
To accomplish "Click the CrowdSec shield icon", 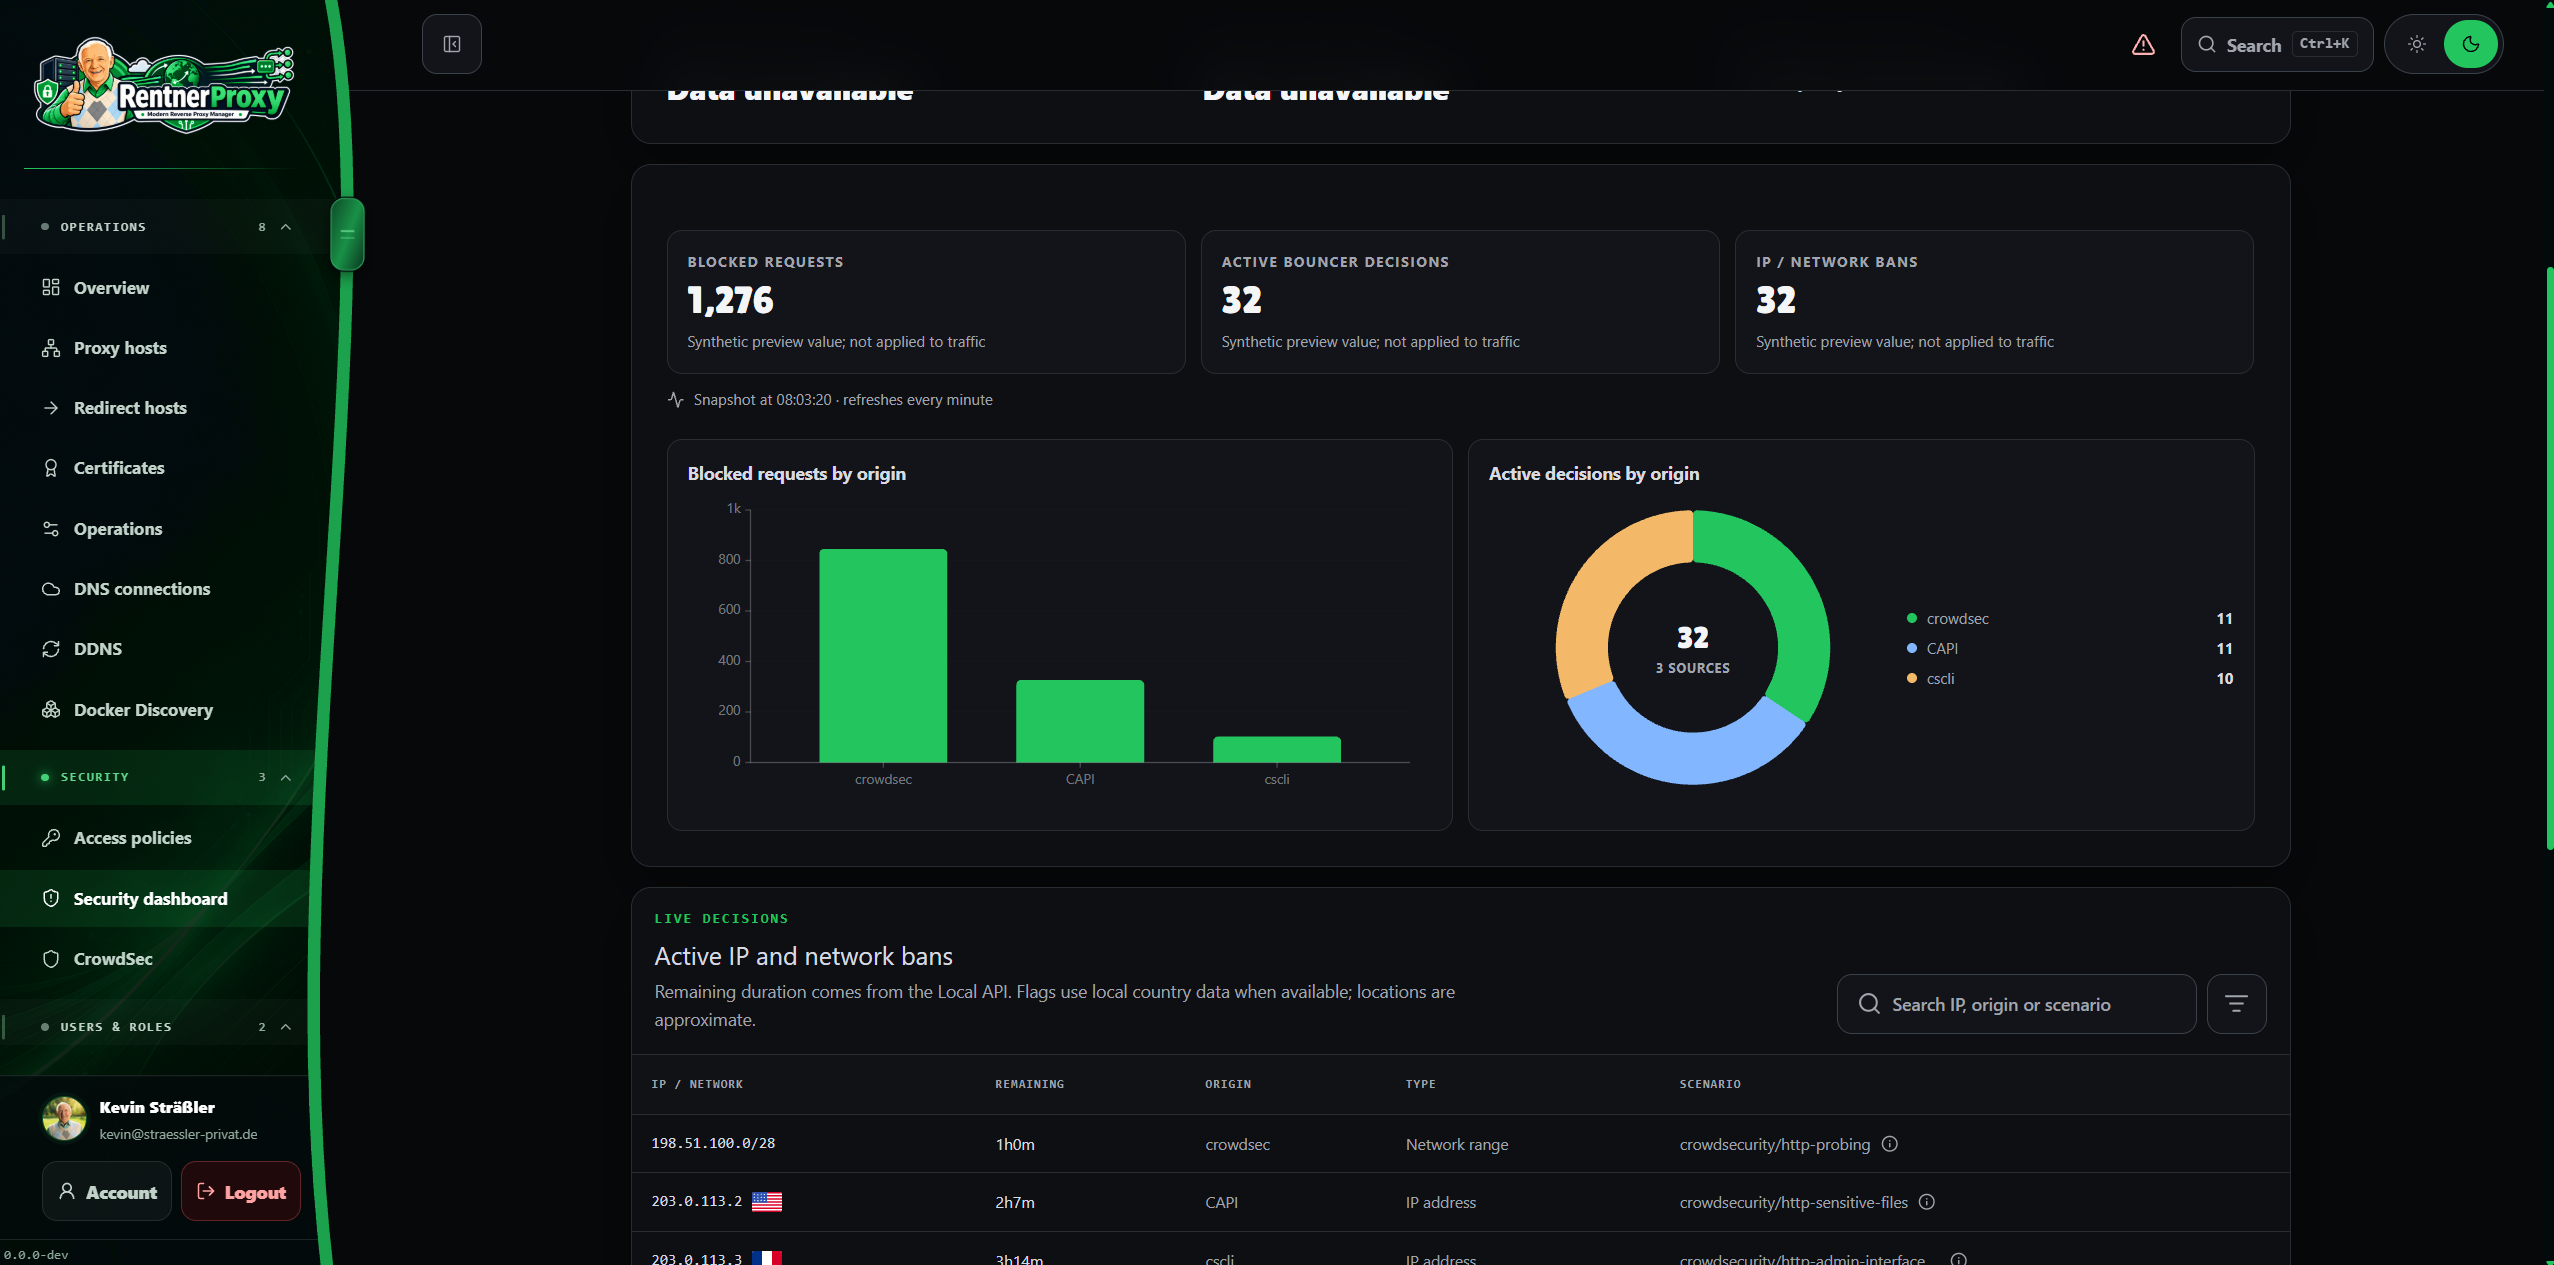I will 51,959.
